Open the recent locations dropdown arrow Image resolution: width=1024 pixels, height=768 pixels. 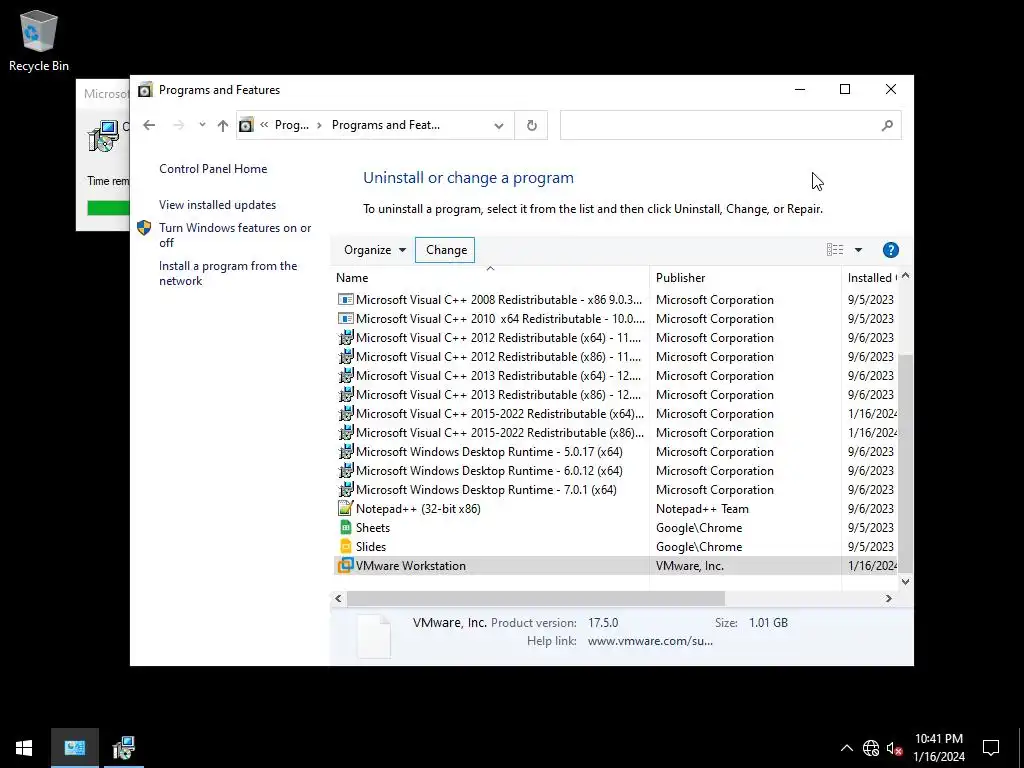(202, 125)
